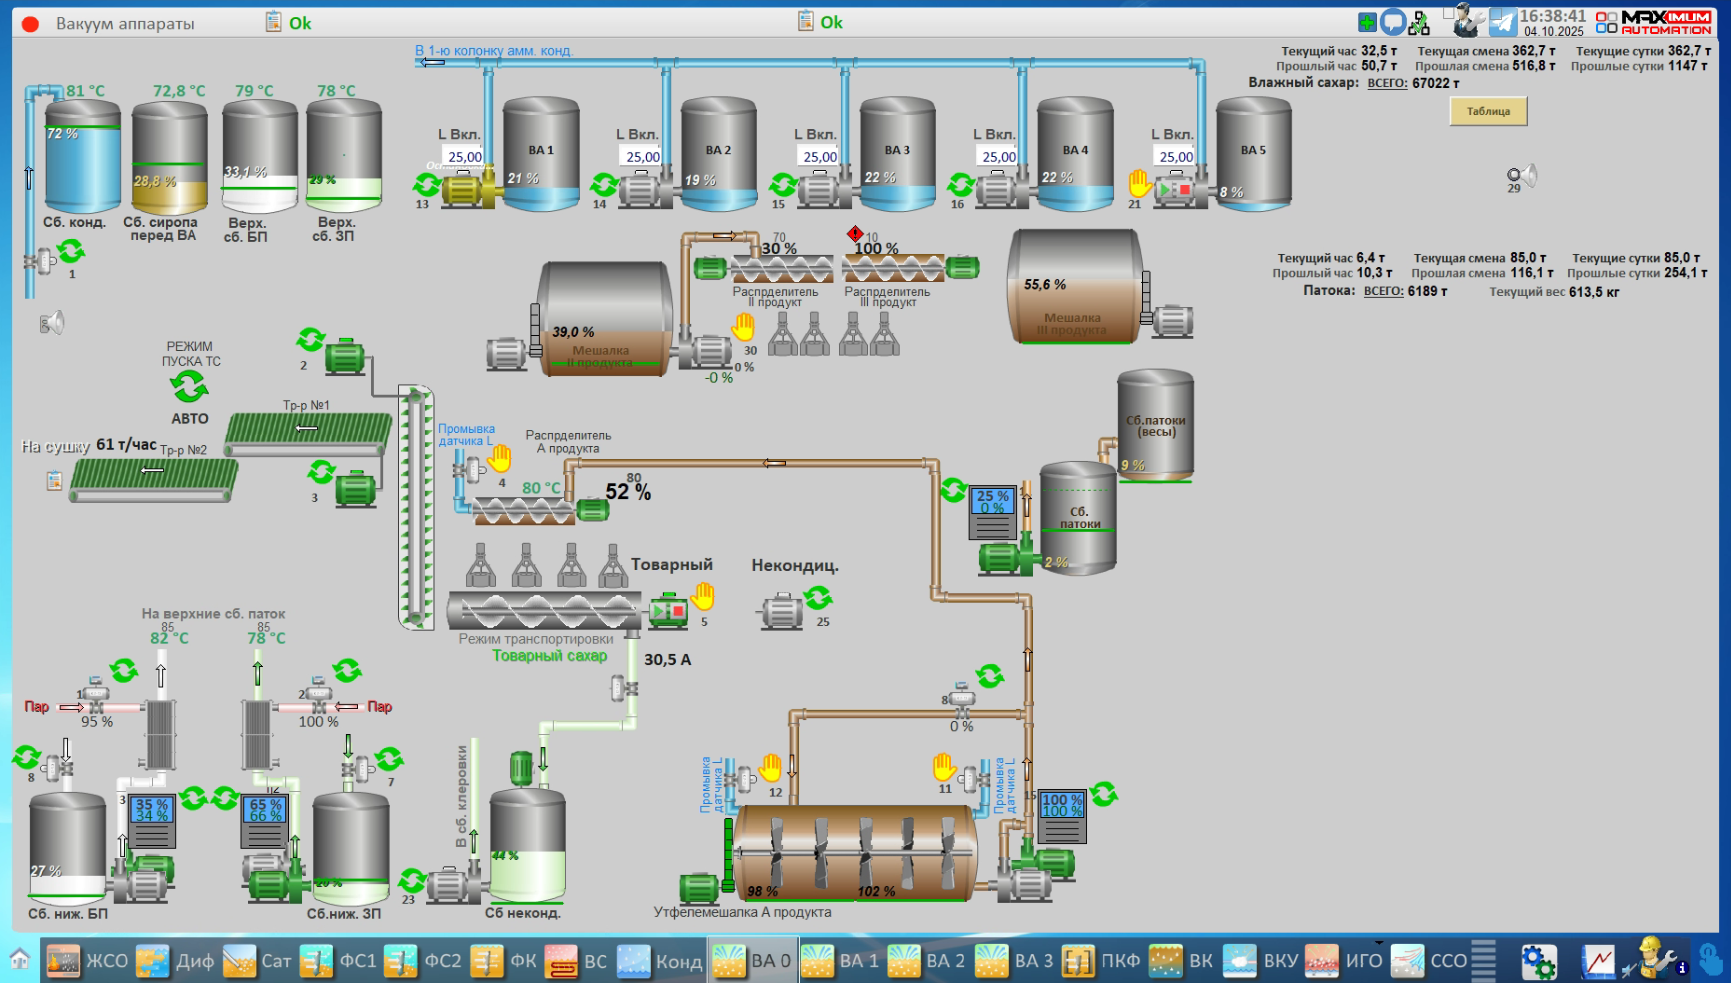The width and height of the screenshot is (1731, 983).
Task: Open the network status diagram icon
Action: coord(1419,23)
